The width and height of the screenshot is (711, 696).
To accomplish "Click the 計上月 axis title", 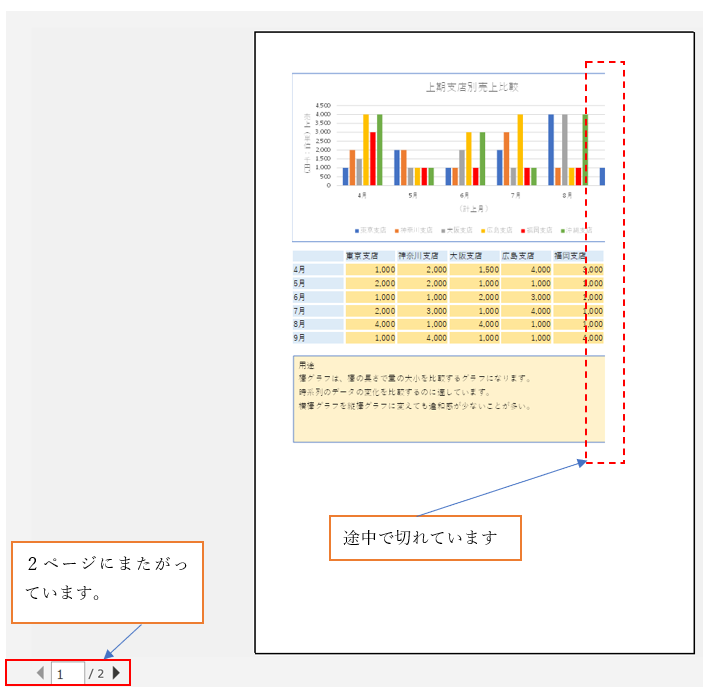I will tap(471, 209).
